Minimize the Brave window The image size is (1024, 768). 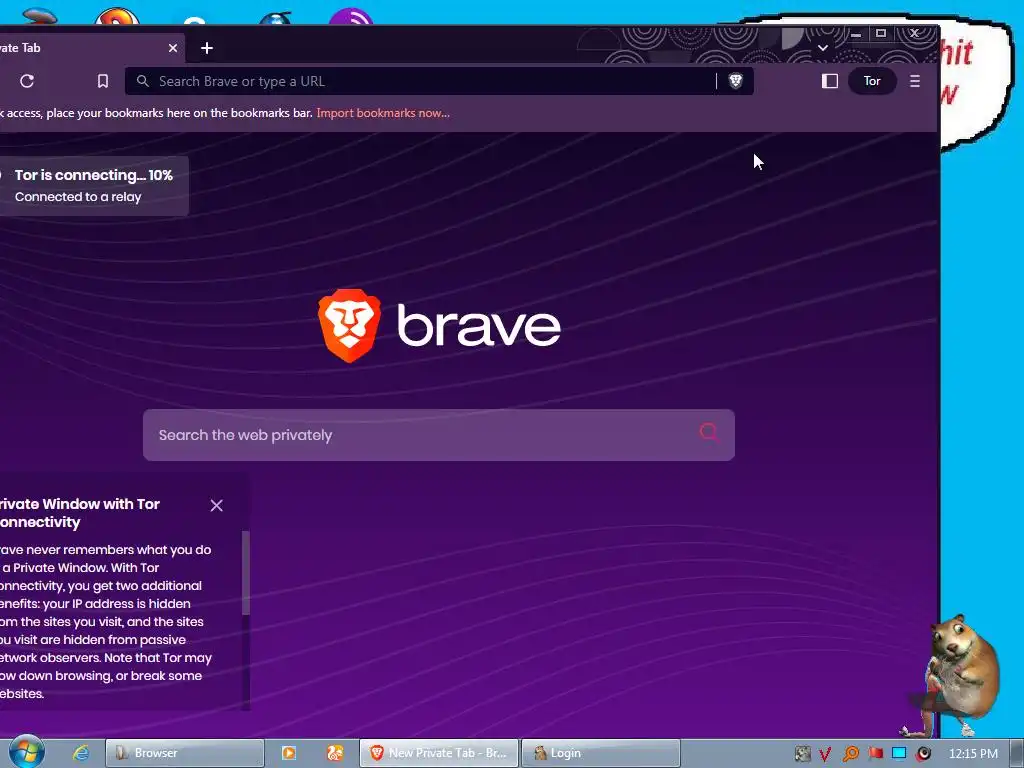[x=856, y=33]
